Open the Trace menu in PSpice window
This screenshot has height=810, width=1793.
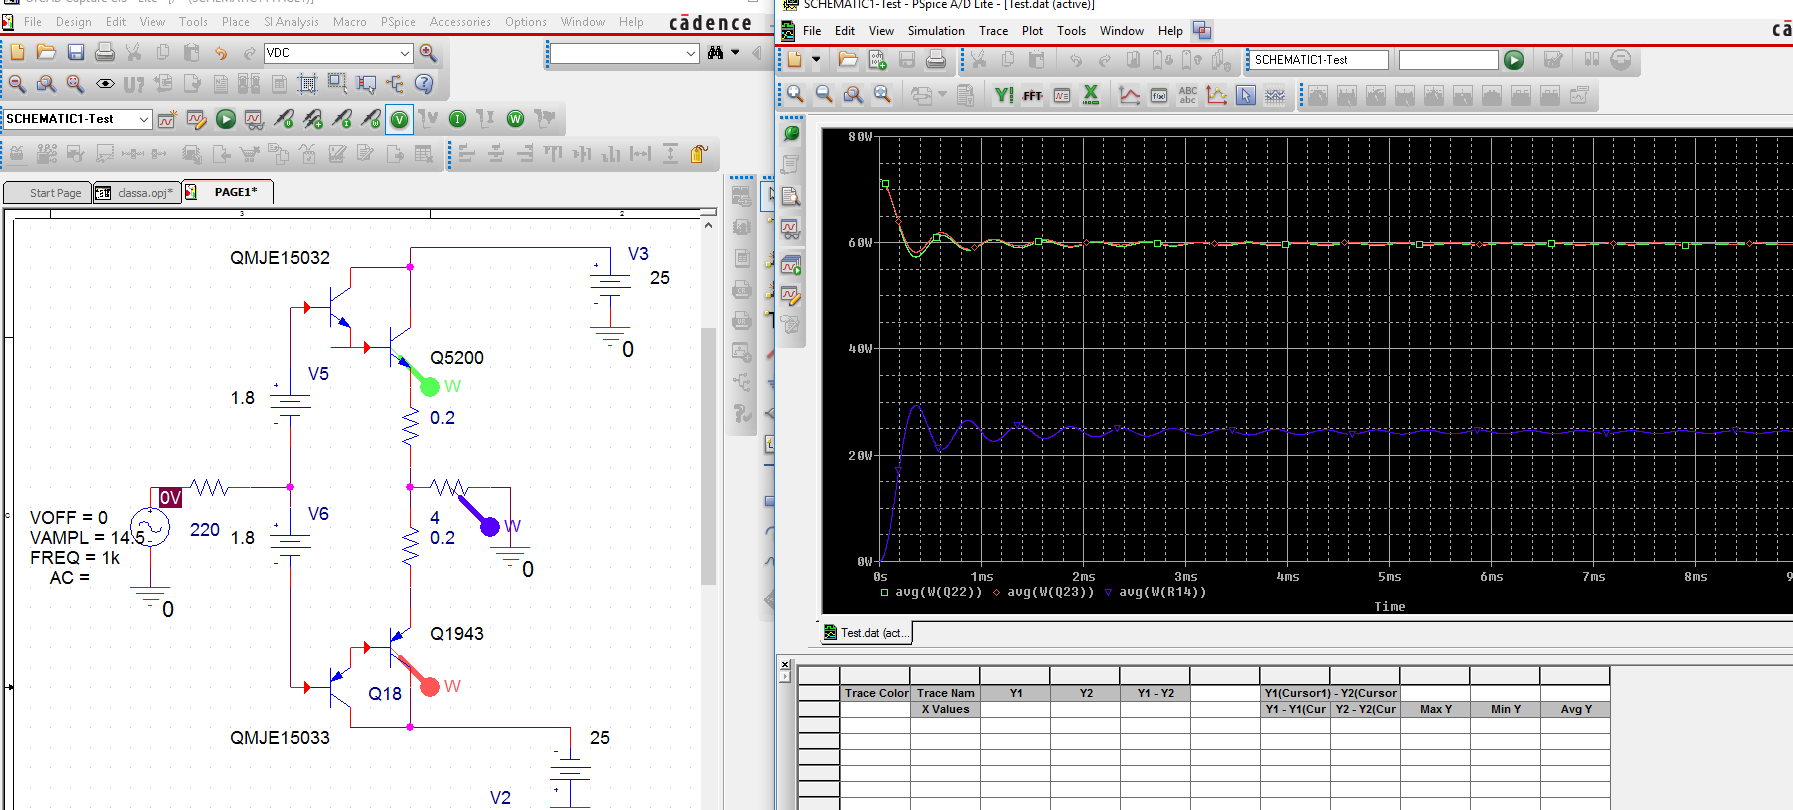(993, 31)
